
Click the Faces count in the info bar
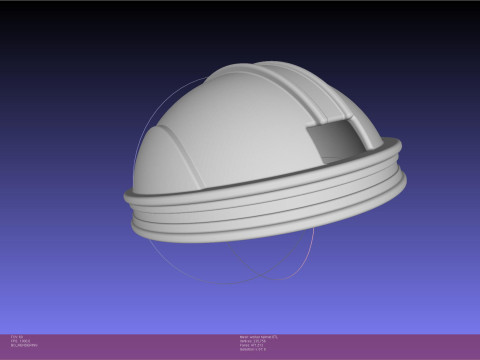pos(251,345)
